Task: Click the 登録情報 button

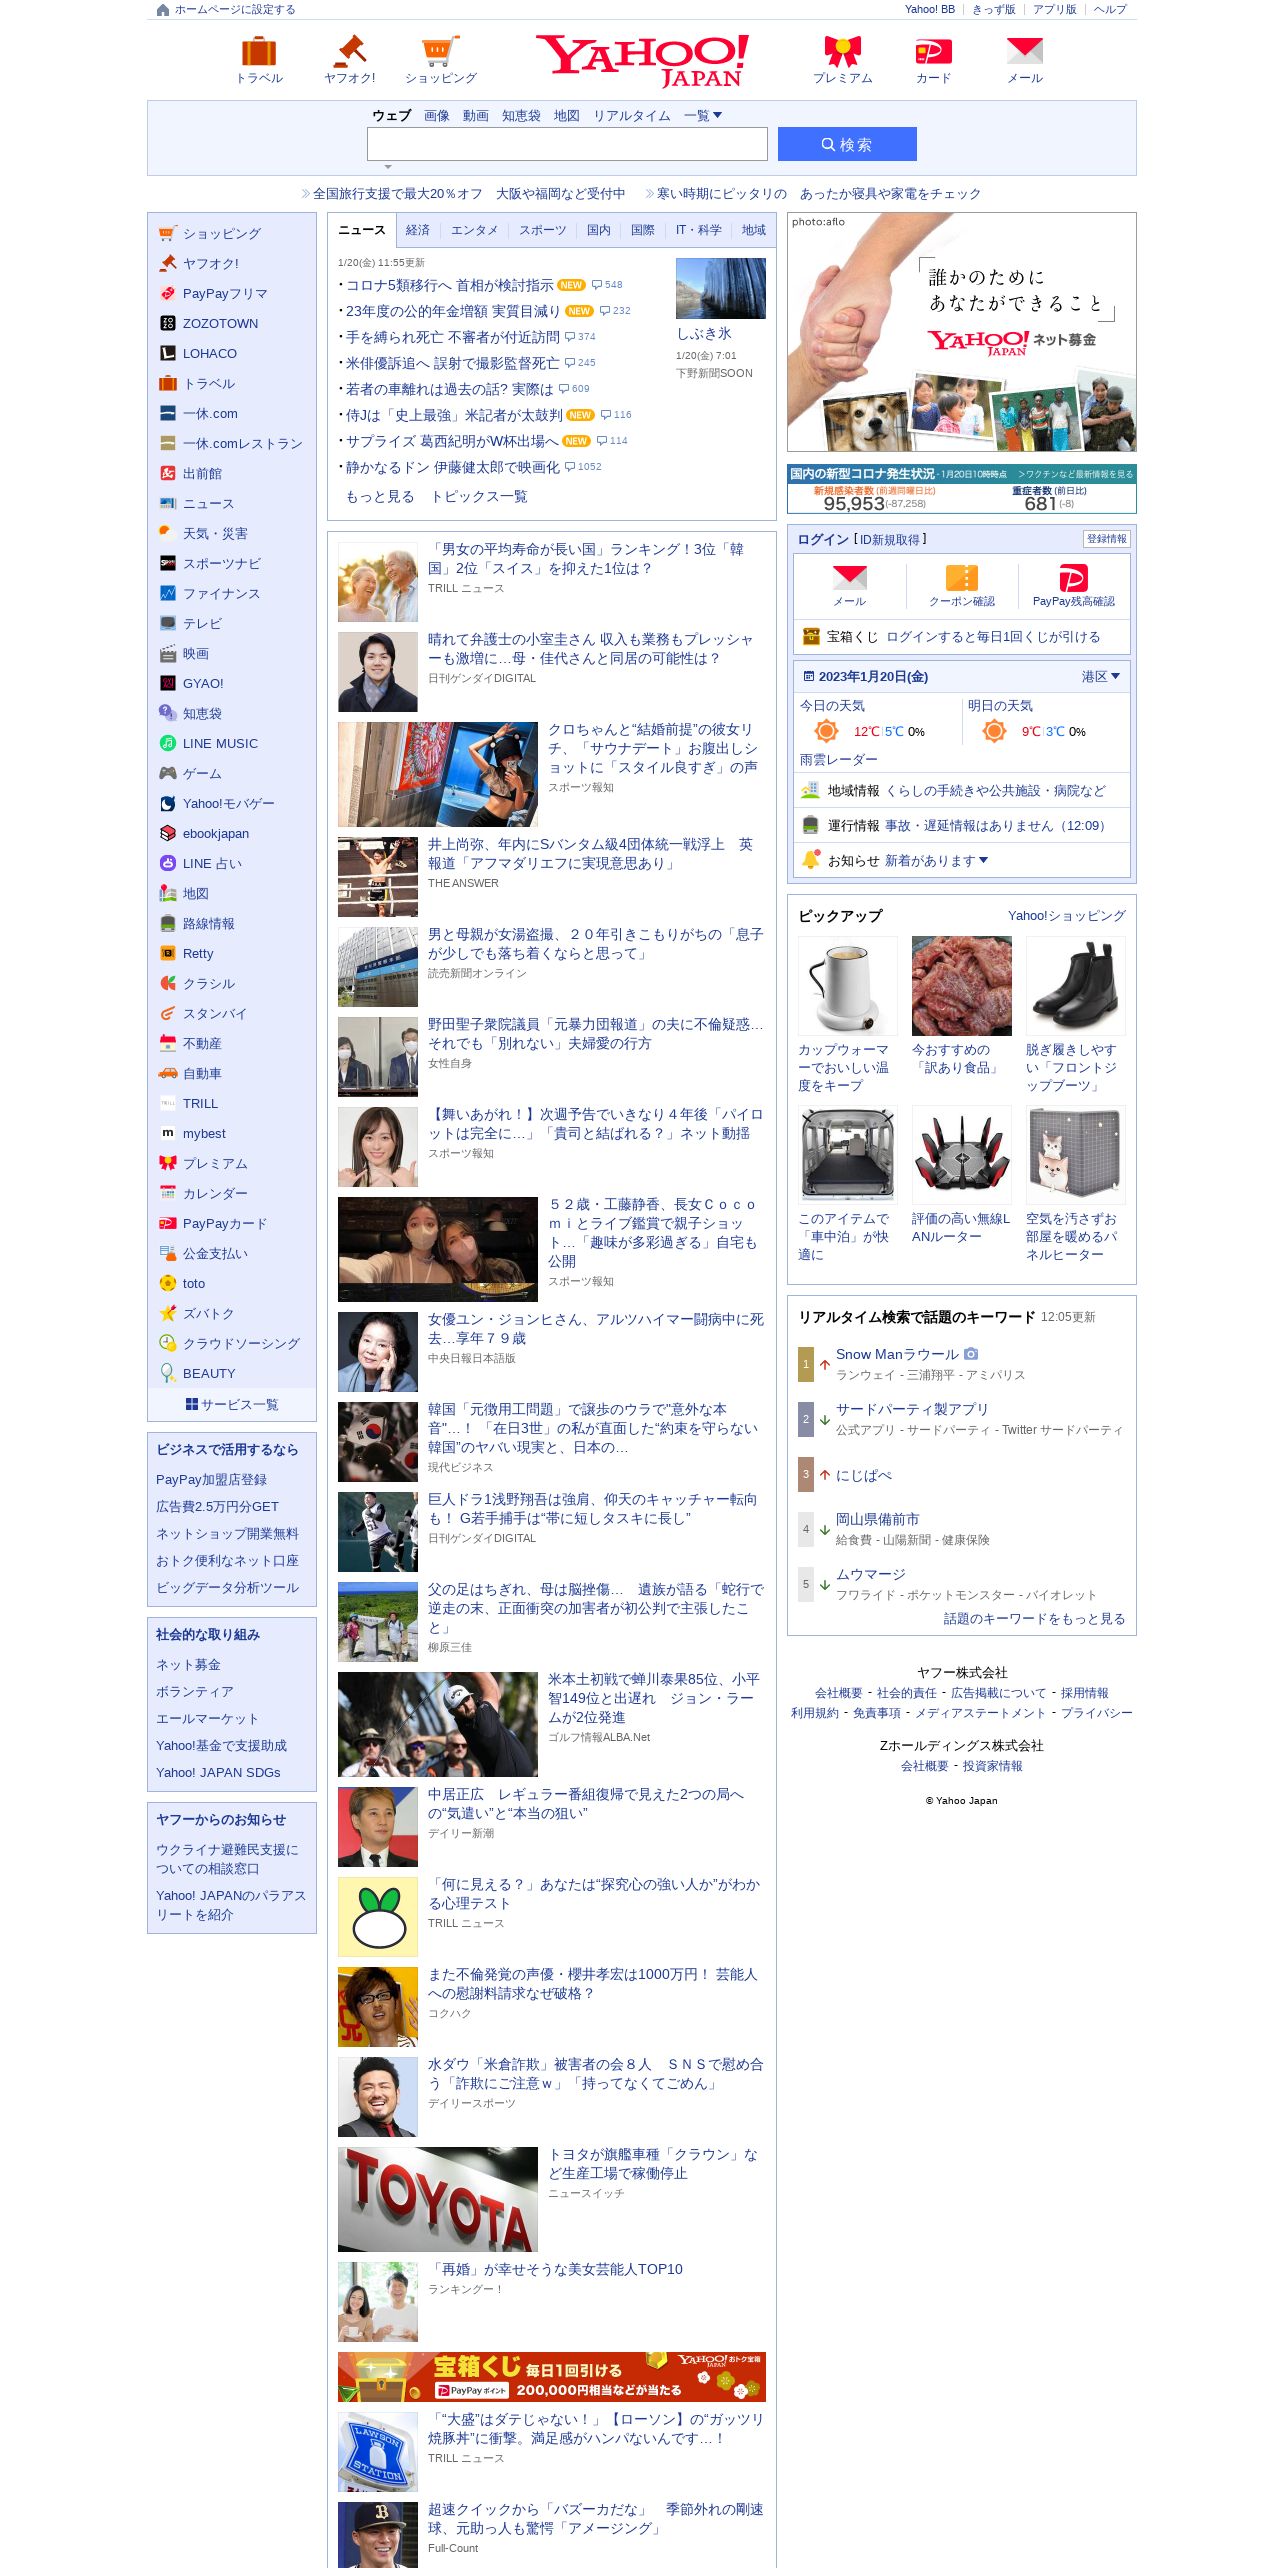Action: 1106,539
